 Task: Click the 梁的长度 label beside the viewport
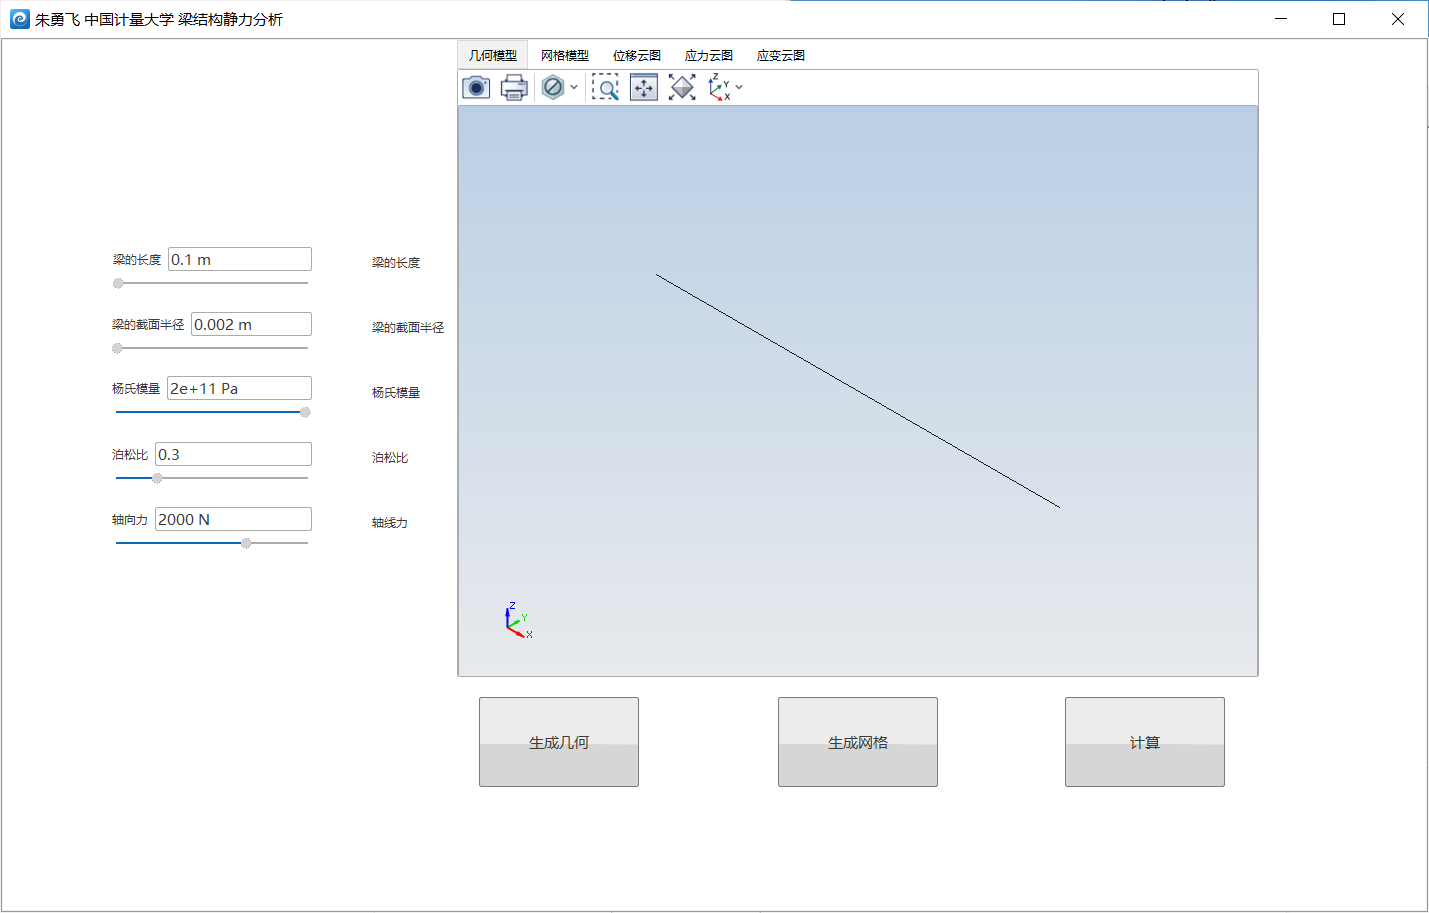point(396,262)
